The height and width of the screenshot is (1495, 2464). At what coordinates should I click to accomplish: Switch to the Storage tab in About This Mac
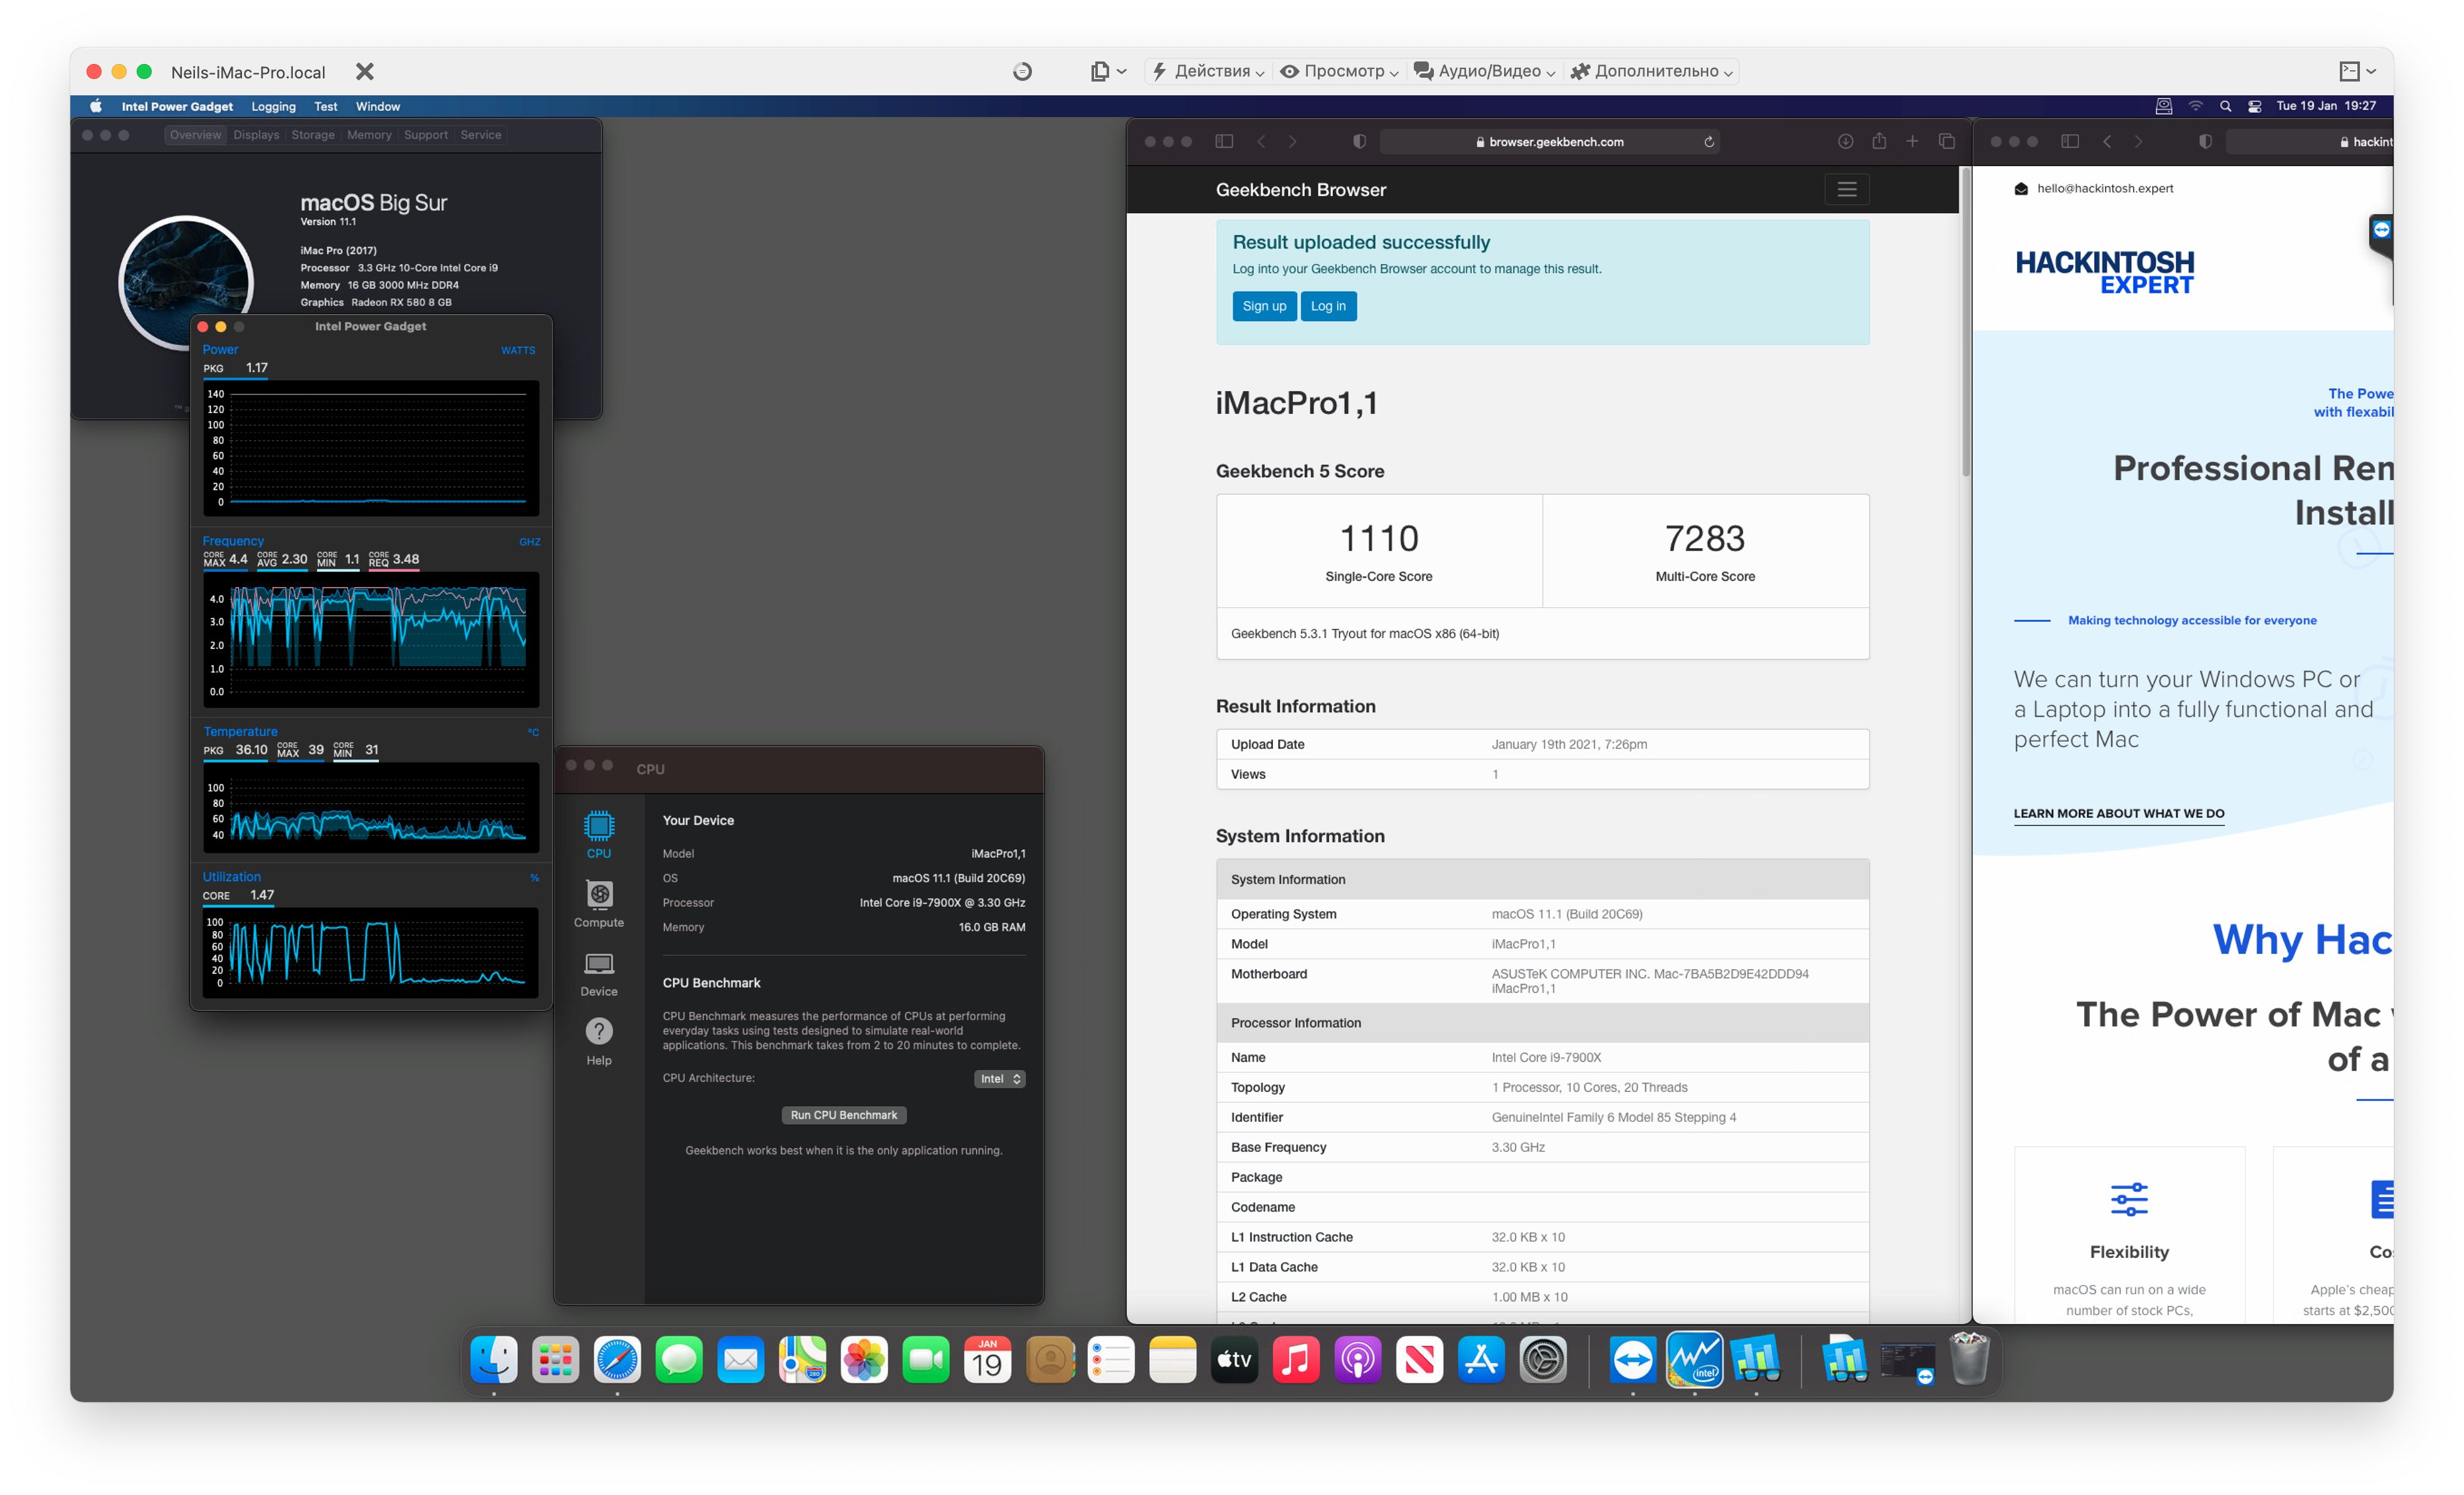pyautogui.click(x=313, y=135)
